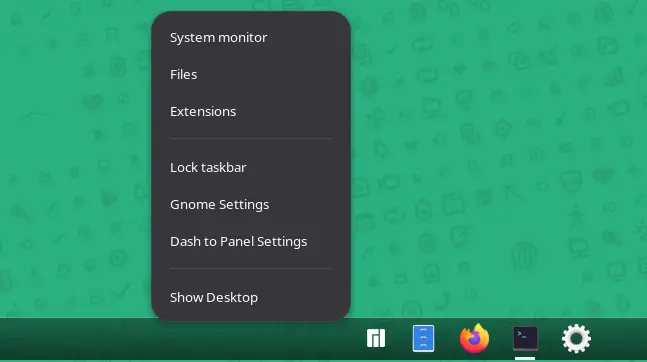The width and height of the screenshot is (647, 362).
Task: Click empty taskbar area left of the menu
Action: pos(74,339)
